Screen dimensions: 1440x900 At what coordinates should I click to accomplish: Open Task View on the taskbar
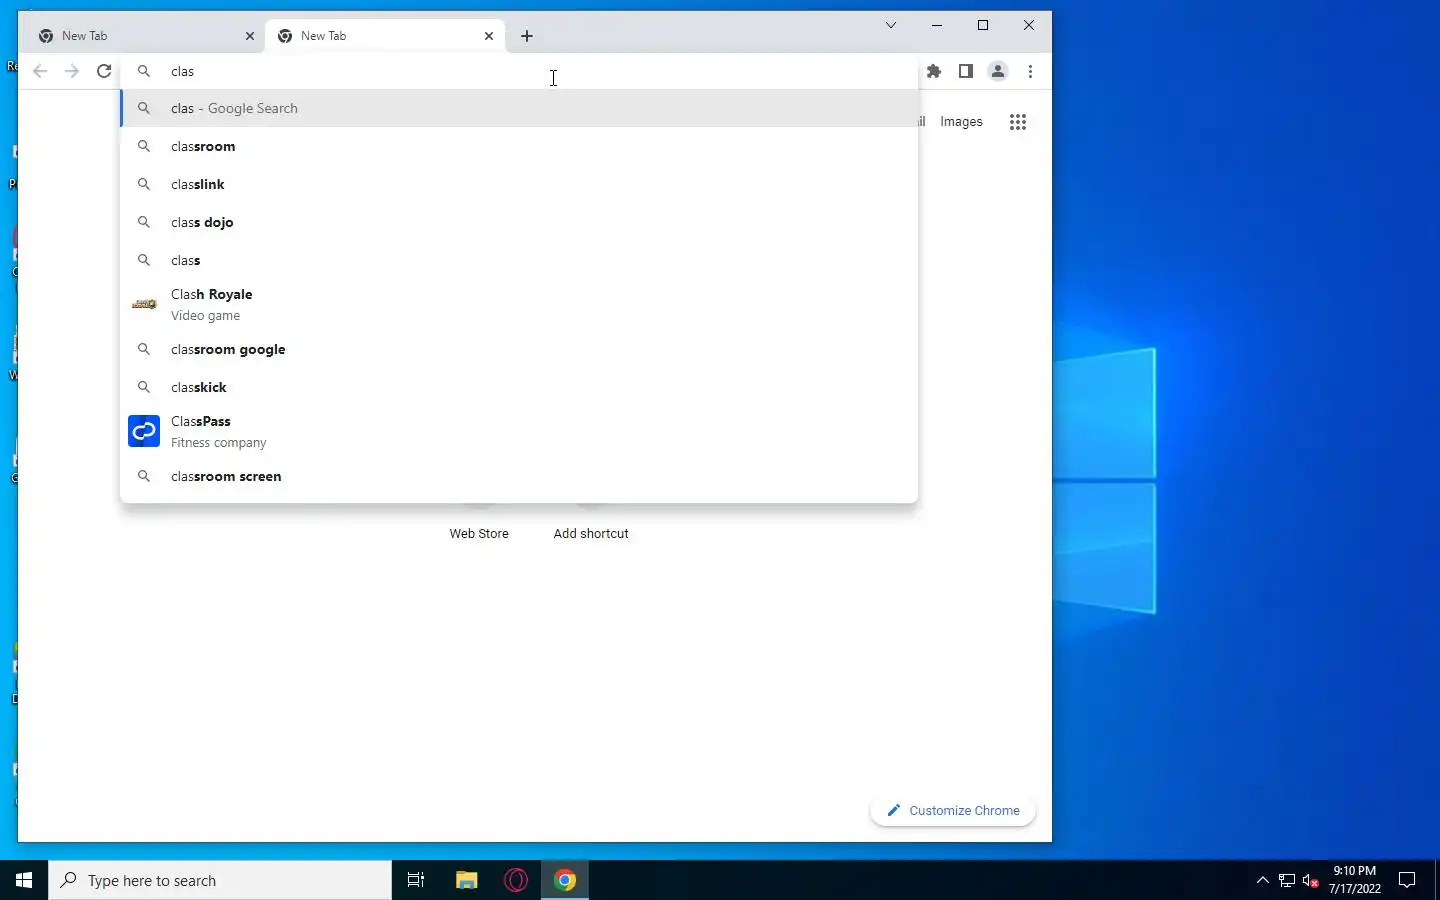coord(416,880)
